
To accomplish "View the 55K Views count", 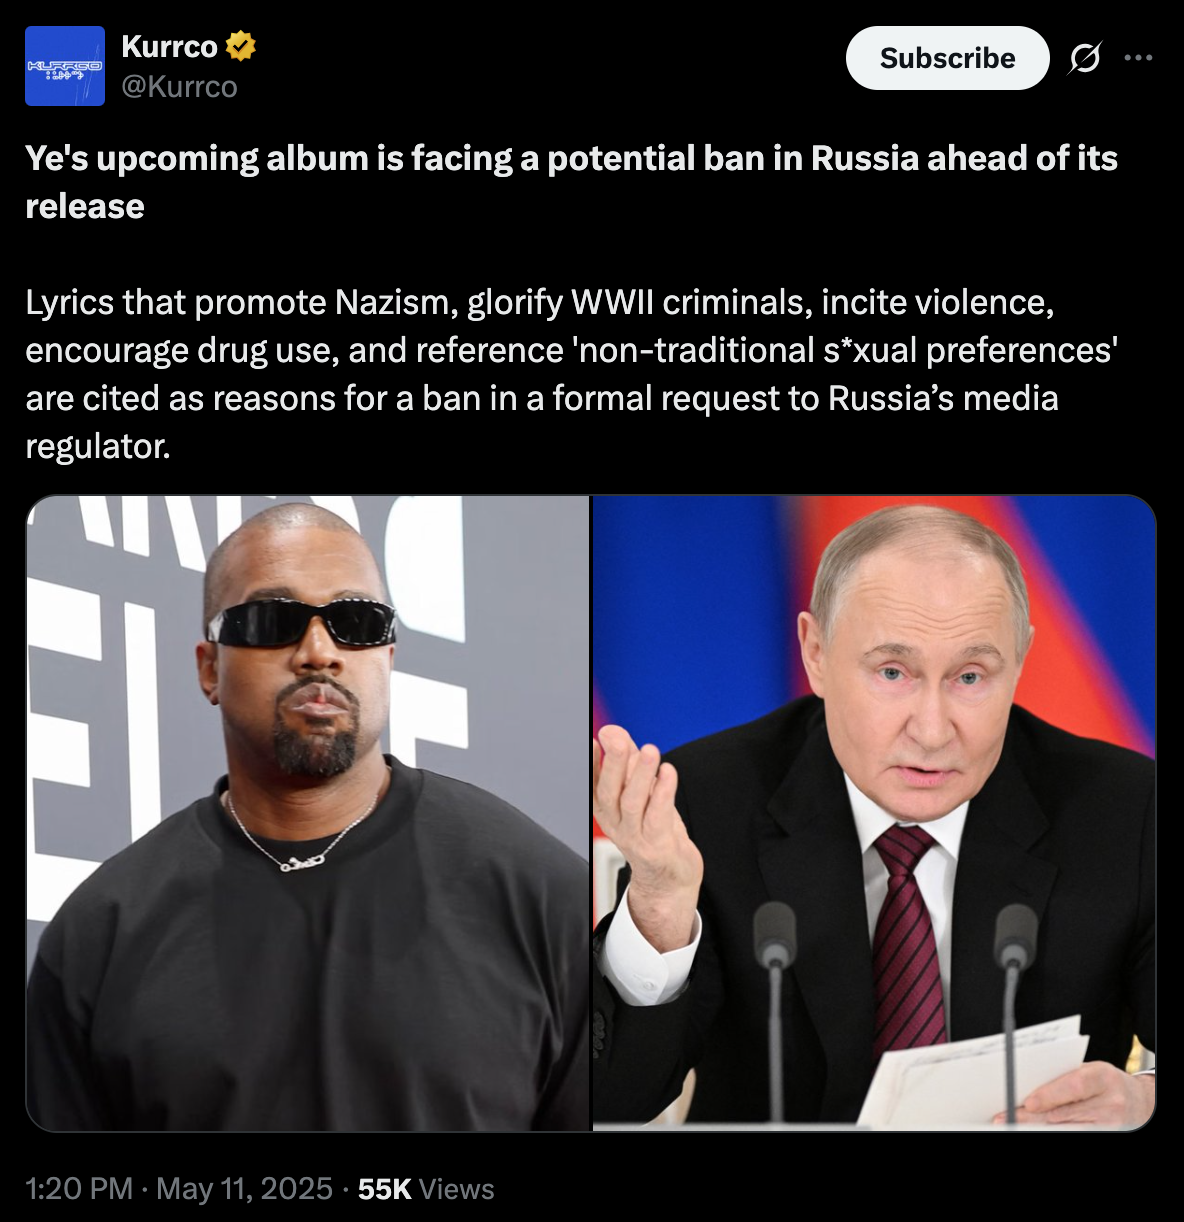I will pyautogui.click(x=426, y=1188).
